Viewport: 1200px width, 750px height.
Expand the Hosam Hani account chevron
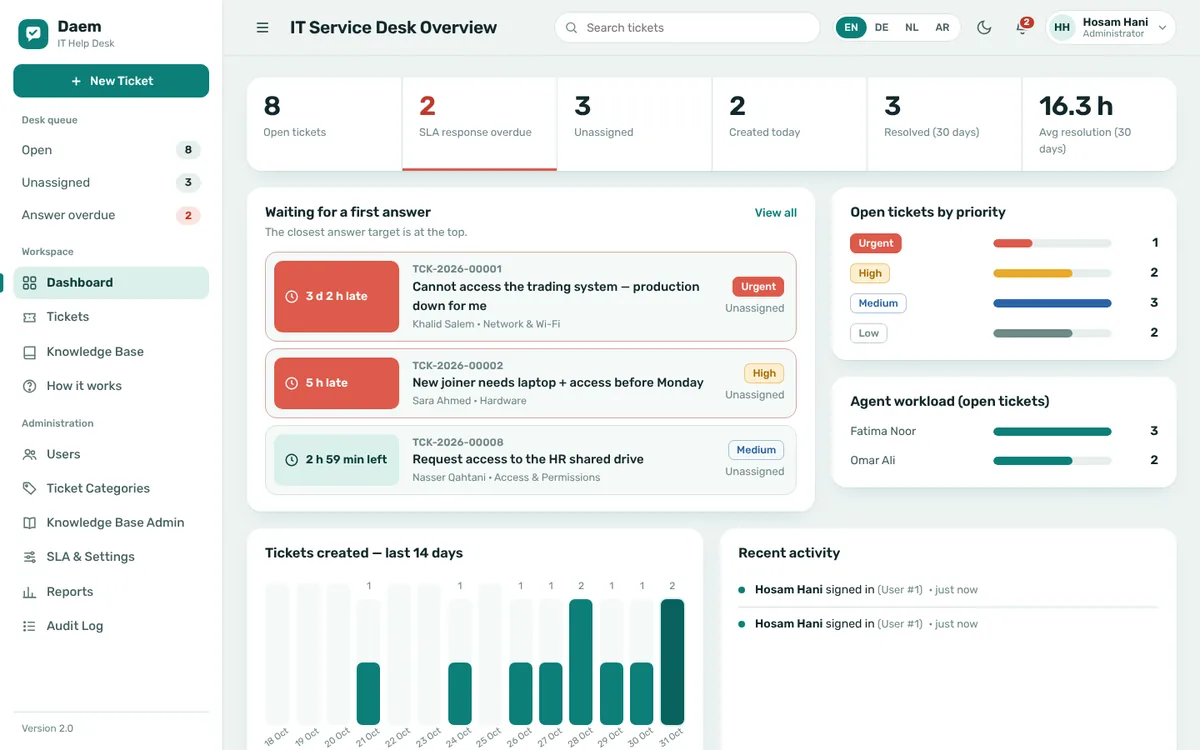(x=1162, y=28)
